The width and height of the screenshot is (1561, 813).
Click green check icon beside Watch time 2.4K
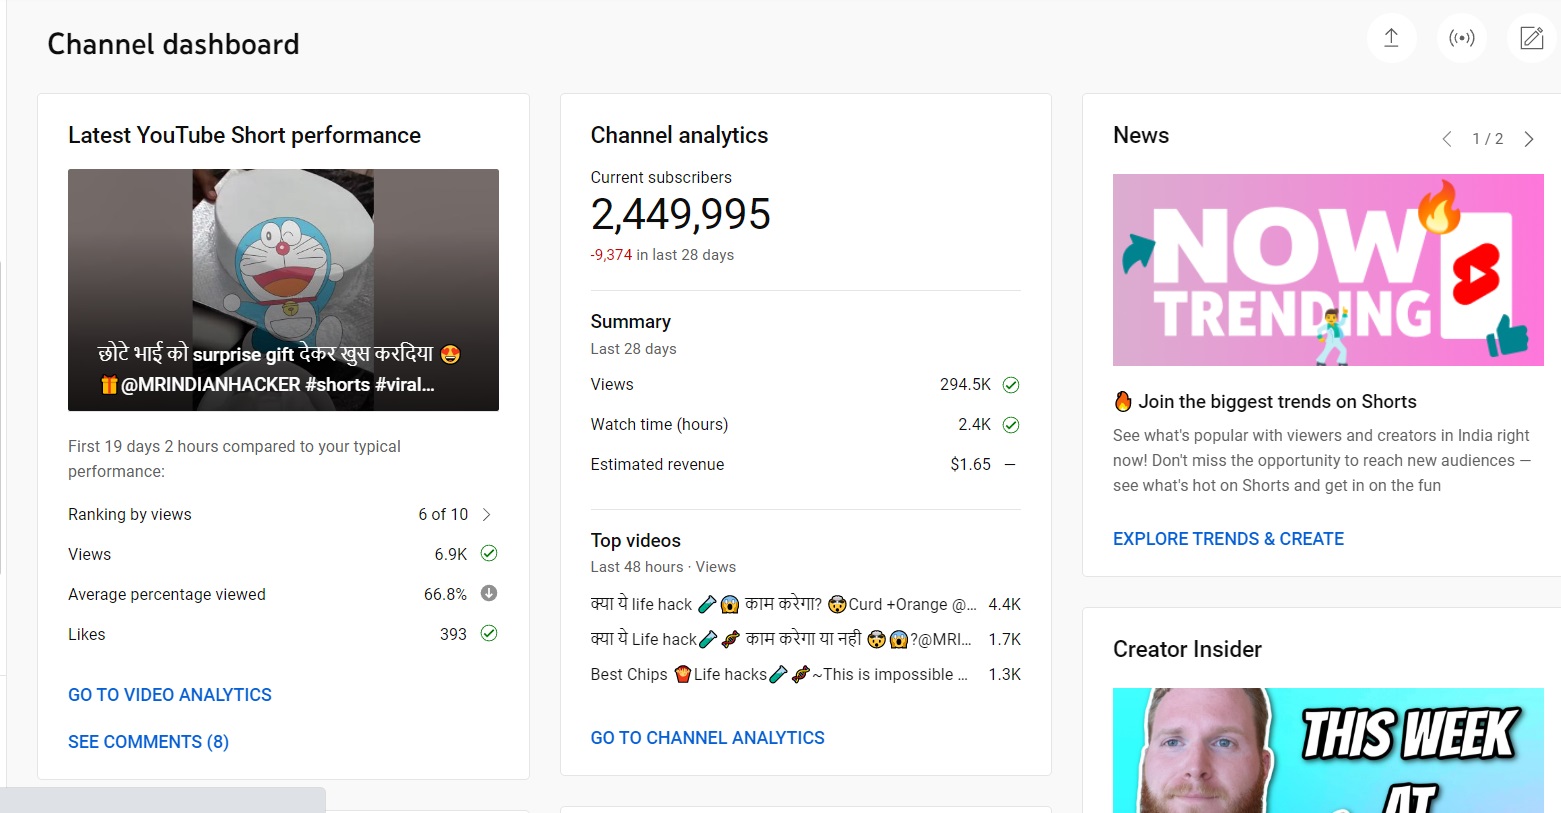point(1011,425)
